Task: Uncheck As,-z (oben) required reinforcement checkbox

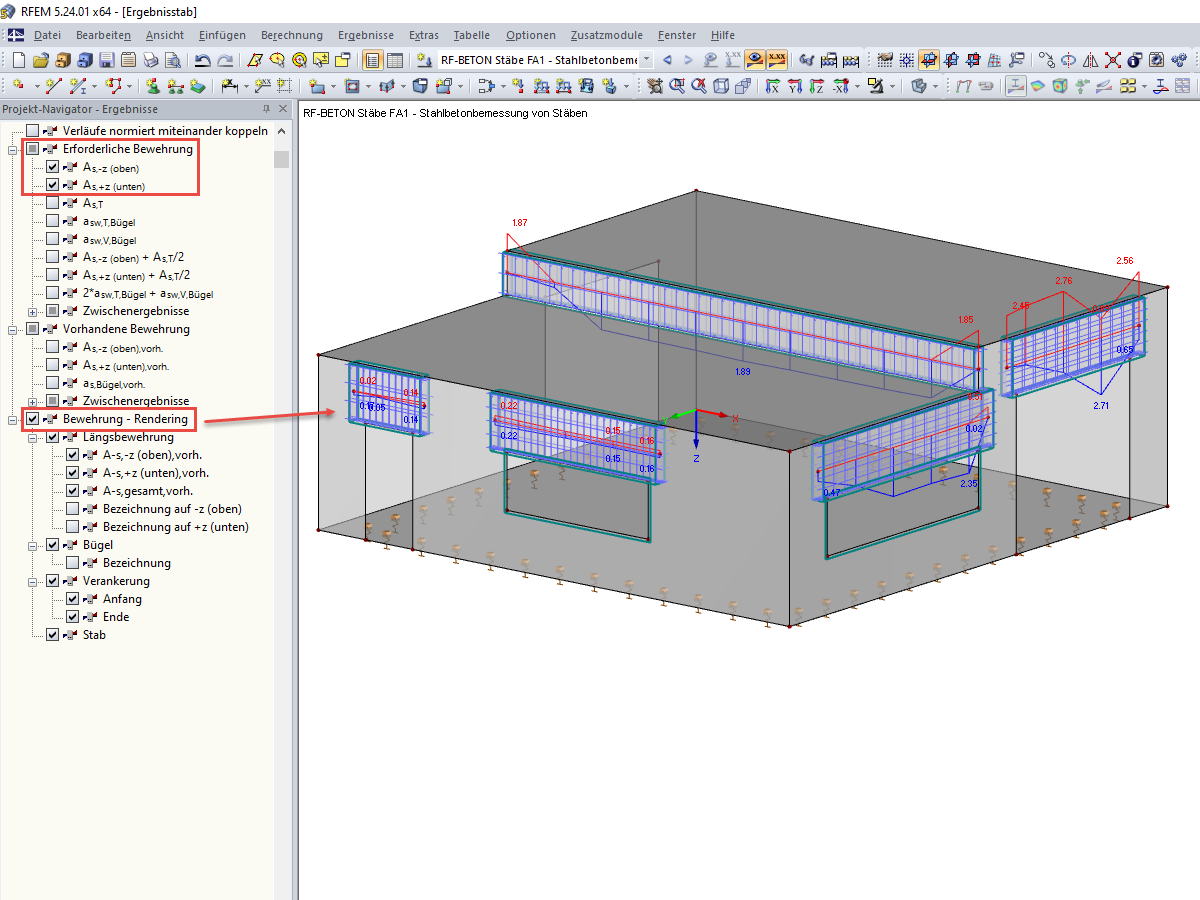Action: coord(52,167)
